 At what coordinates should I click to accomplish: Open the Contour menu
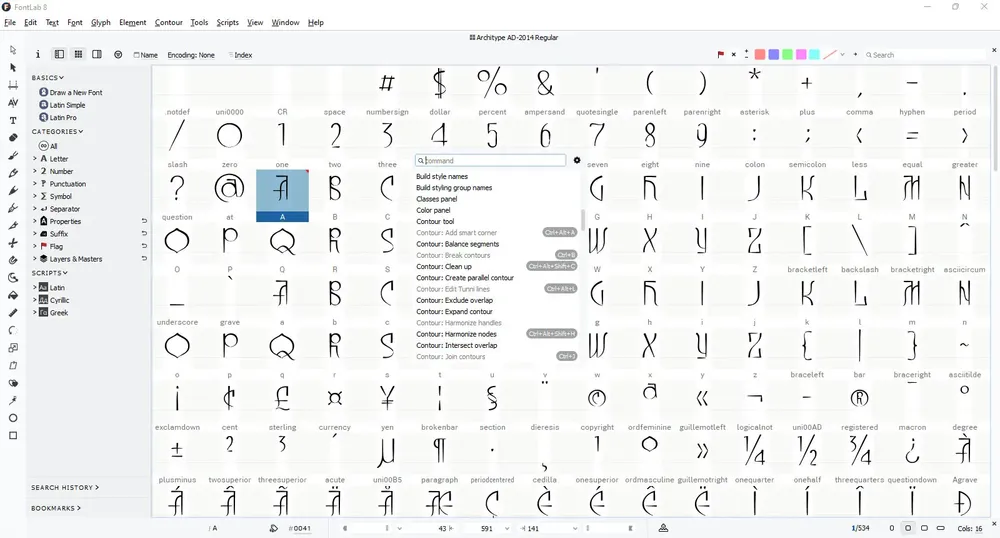click(168, 22)
